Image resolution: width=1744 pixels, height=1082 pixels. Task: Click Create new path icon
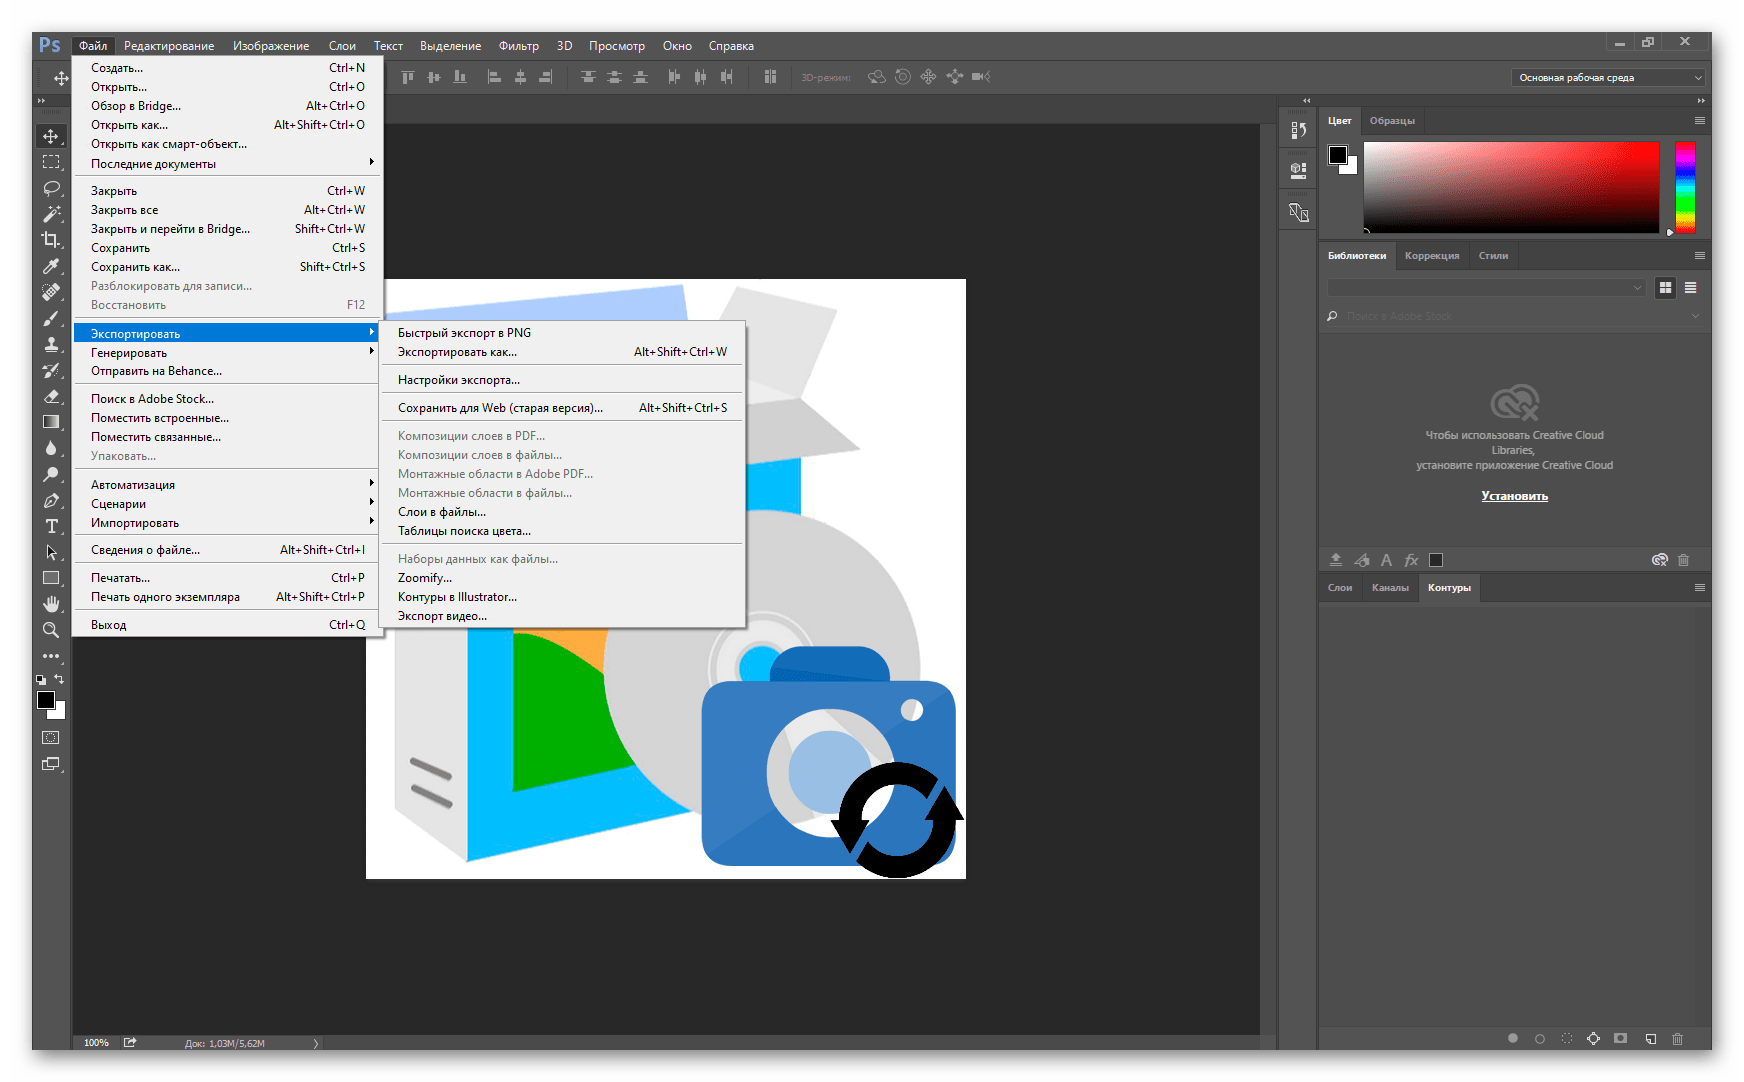[1651, 1039]
